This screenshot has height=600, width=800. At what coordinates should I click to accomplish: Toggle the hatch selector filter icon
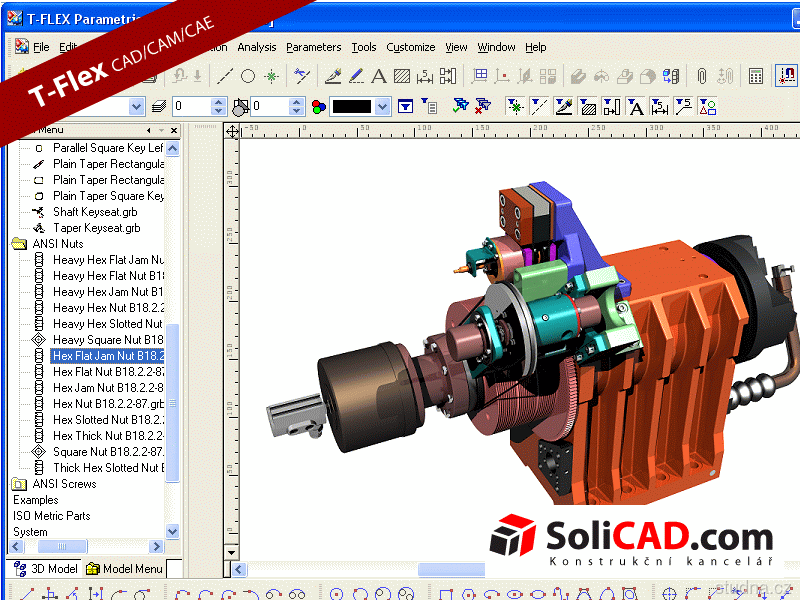coord(588,107)
